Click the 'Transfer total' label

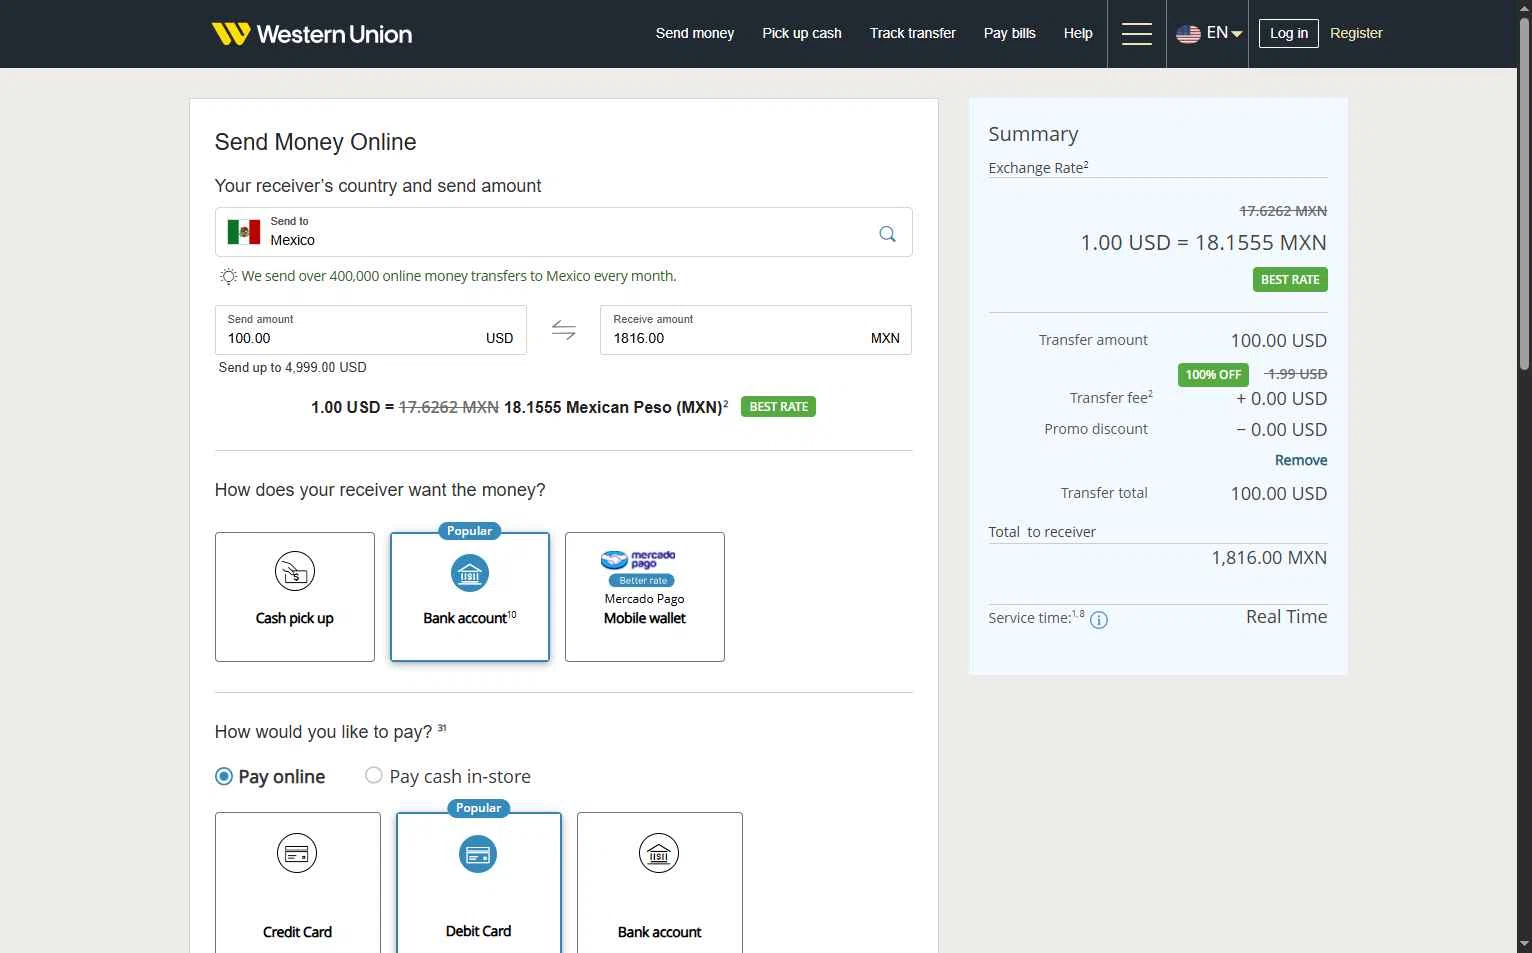coord(1104,493)
